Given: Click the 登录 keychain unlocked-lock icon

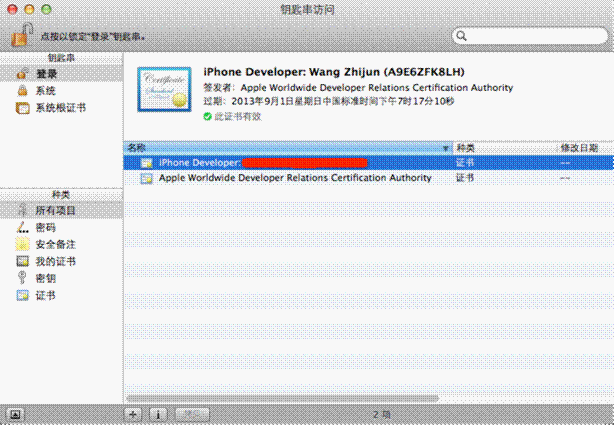Looking at the screenshot, I should (22, 73).
